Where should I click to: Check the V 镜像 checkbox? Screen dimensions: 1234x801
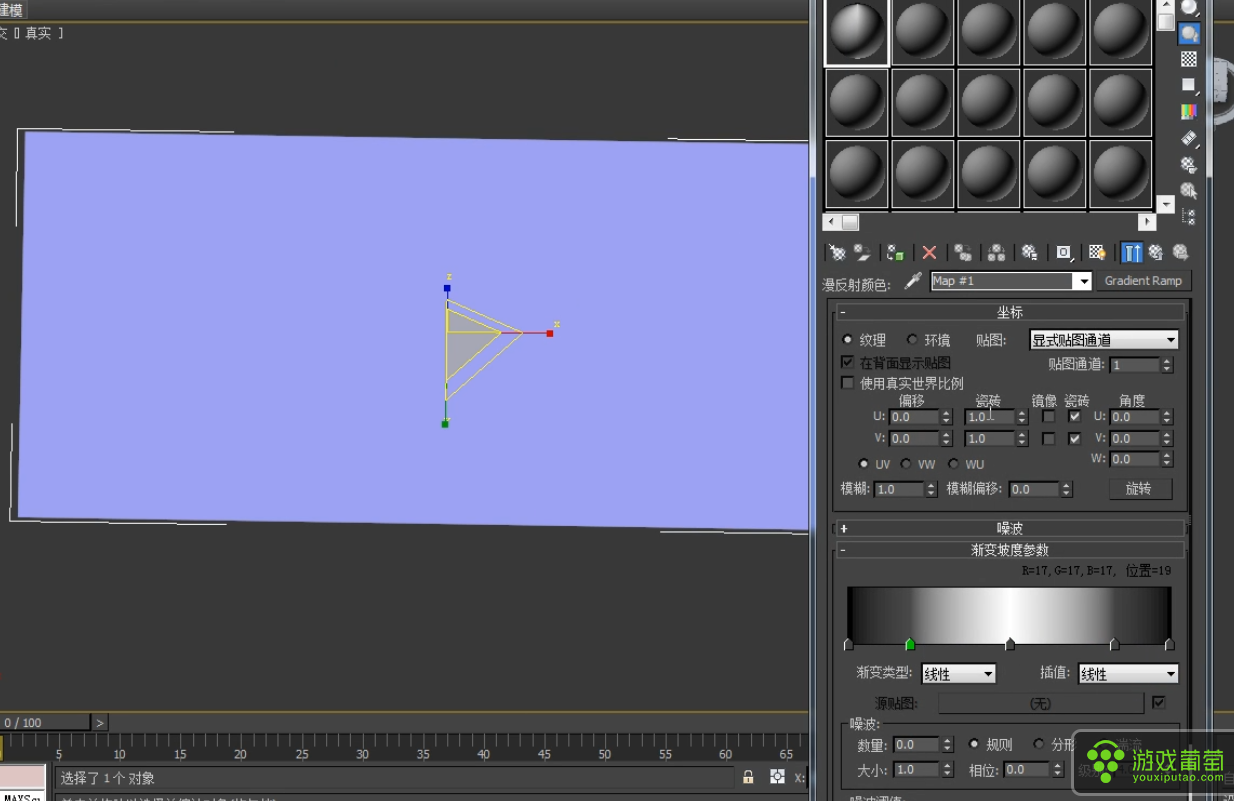click(x=1048, y=439)
